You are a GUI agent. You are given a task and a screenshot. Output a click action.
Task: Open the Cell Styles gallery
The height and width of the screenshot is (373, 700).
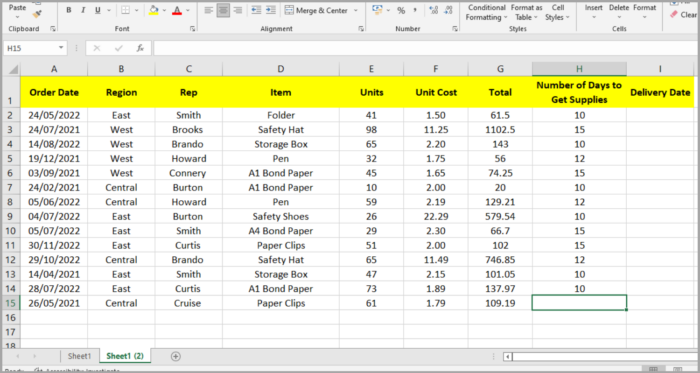[x=558, y=12]
